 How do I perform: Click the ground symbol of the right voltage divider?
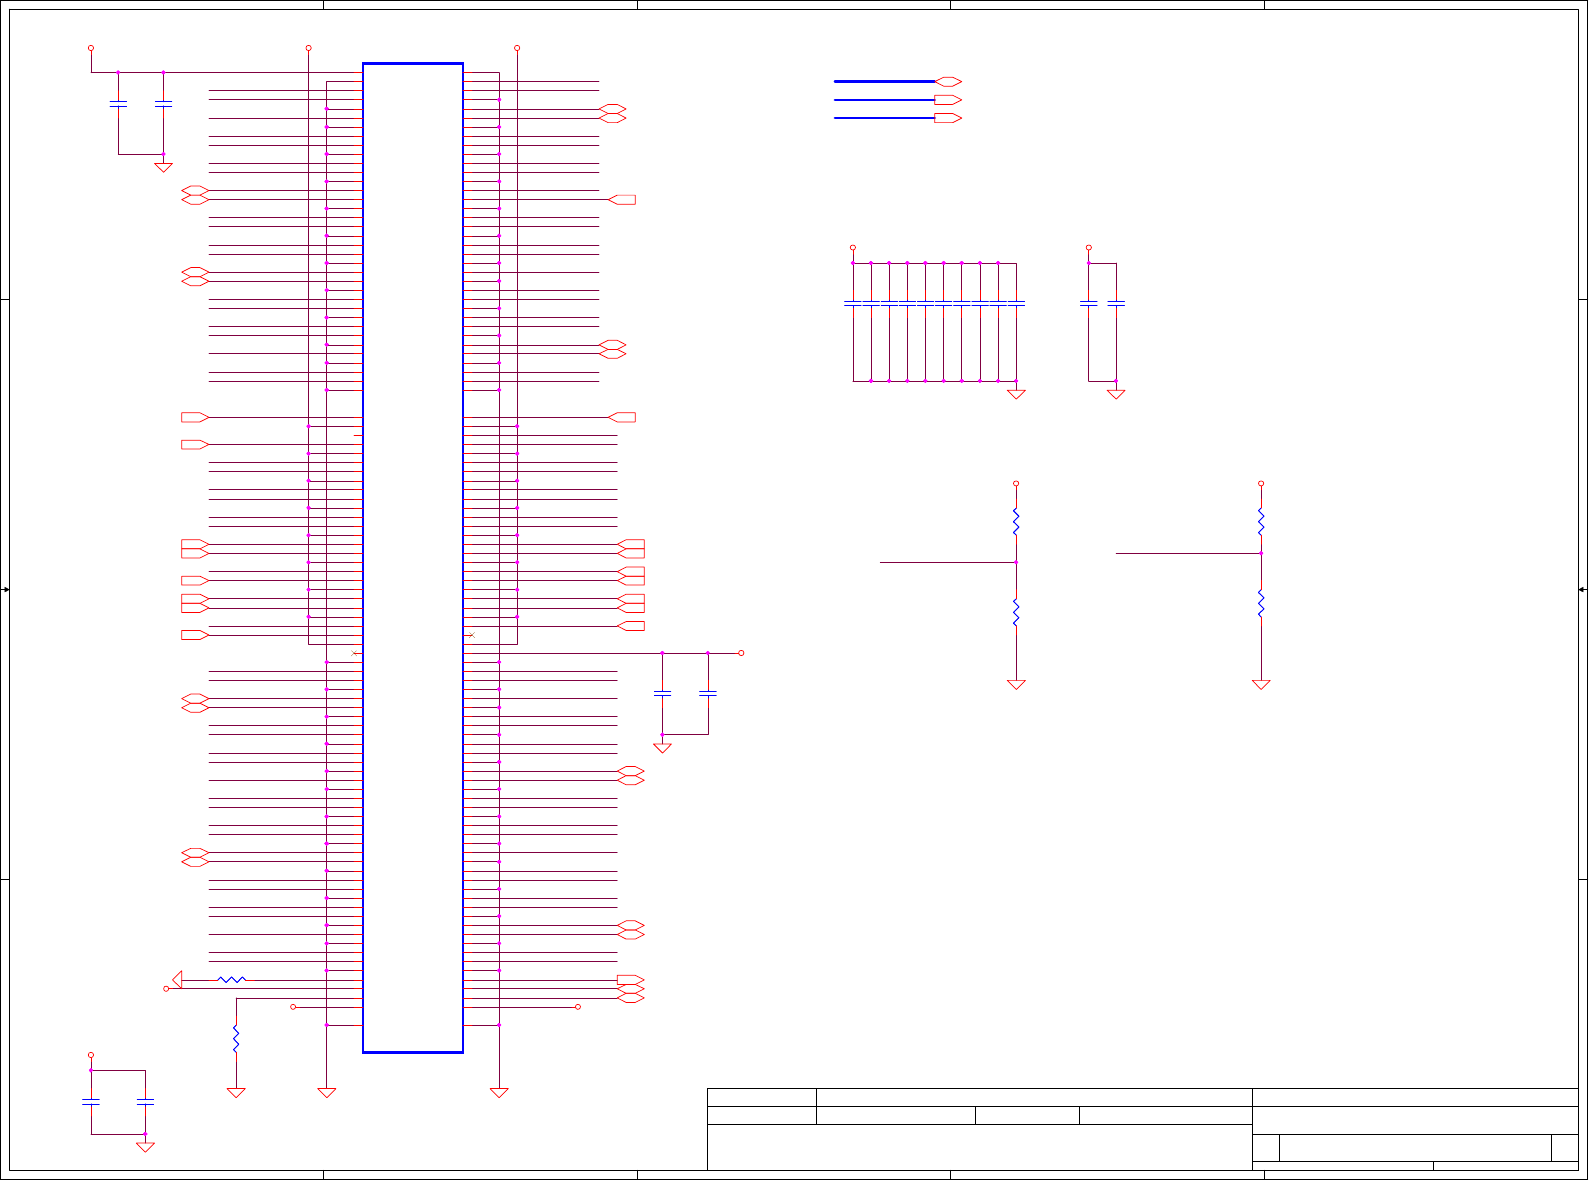tap(1261, 685)
